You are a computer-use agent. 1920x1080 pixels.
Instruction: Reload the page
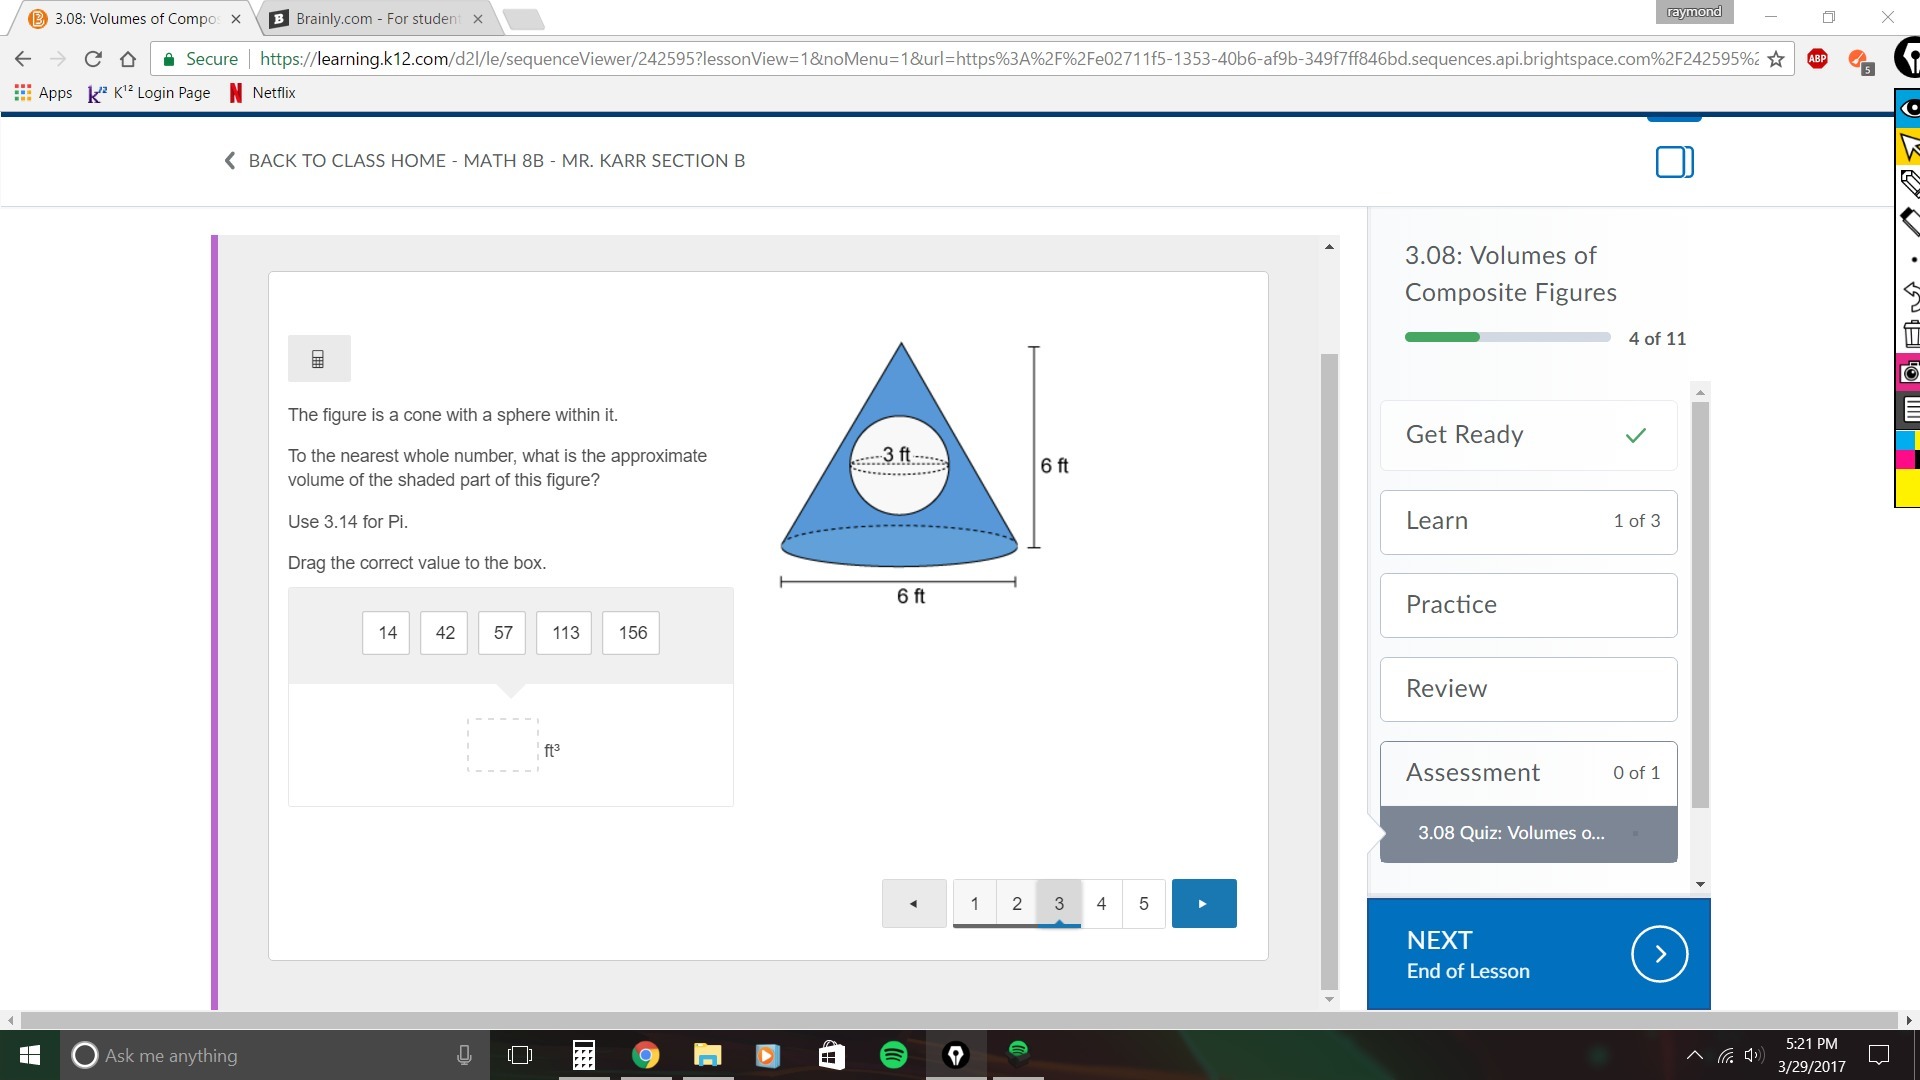click(x=93, y=59)
